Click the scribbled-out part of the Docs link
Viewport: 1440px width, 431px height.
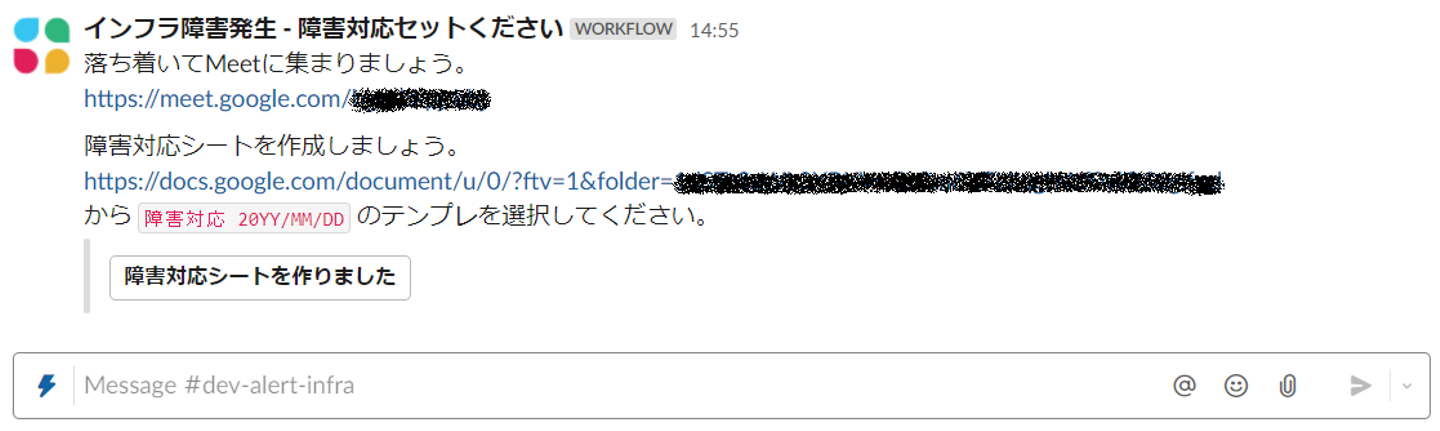coord(949,181)
